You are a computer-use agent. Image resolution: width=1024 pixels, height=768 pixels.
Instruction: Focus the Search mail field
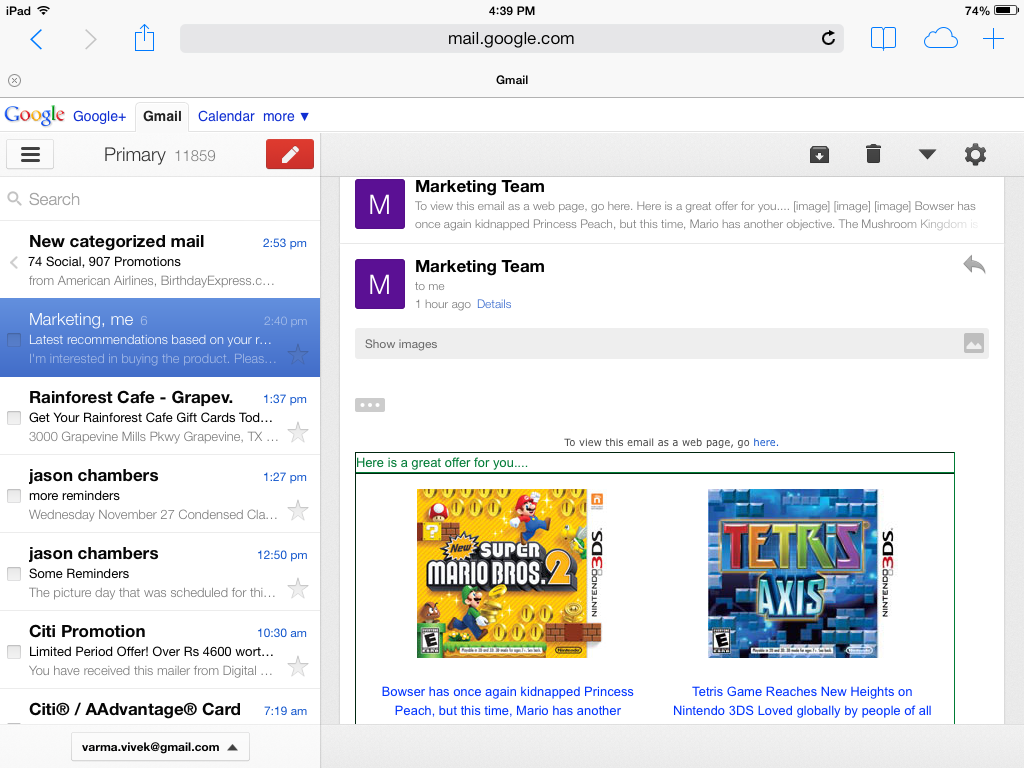click(160, 199)
